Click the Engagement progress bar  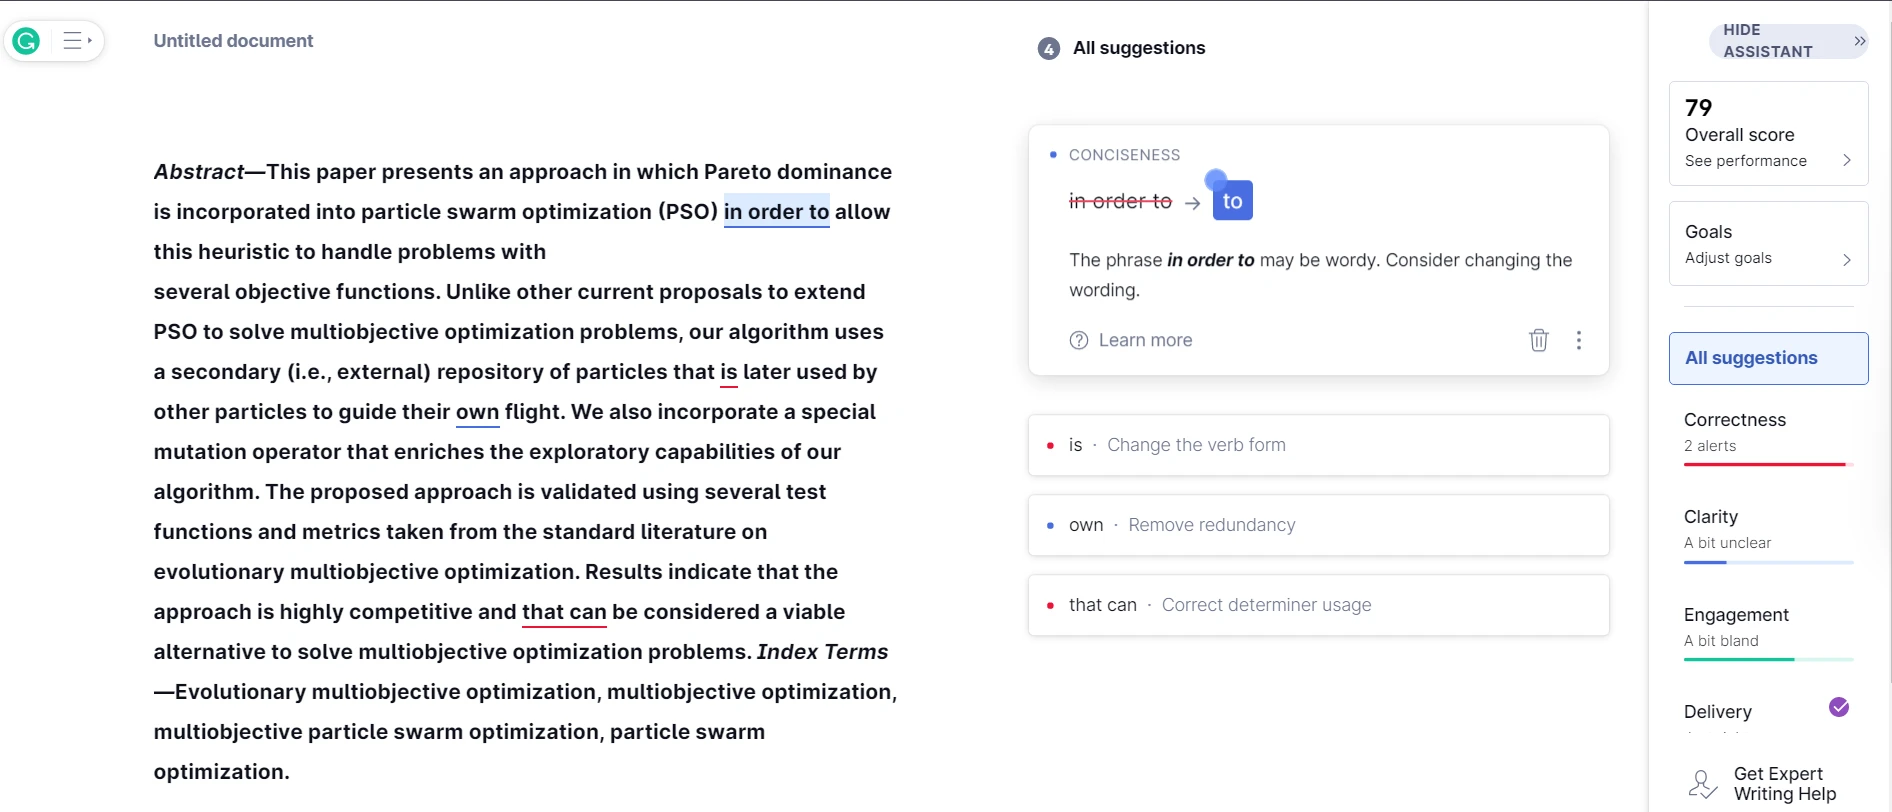(x=1768, y=659)
